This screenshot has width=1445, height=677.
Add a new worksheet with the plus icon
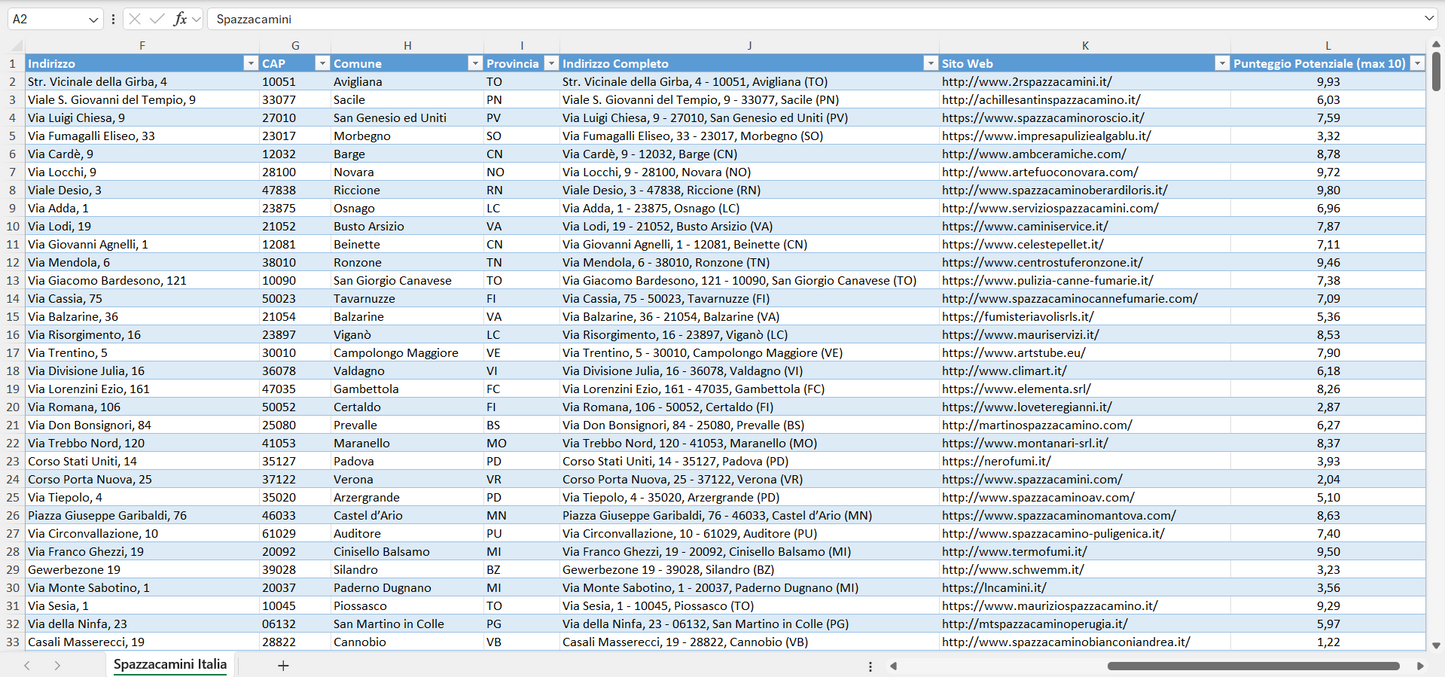tap(283, 664)
